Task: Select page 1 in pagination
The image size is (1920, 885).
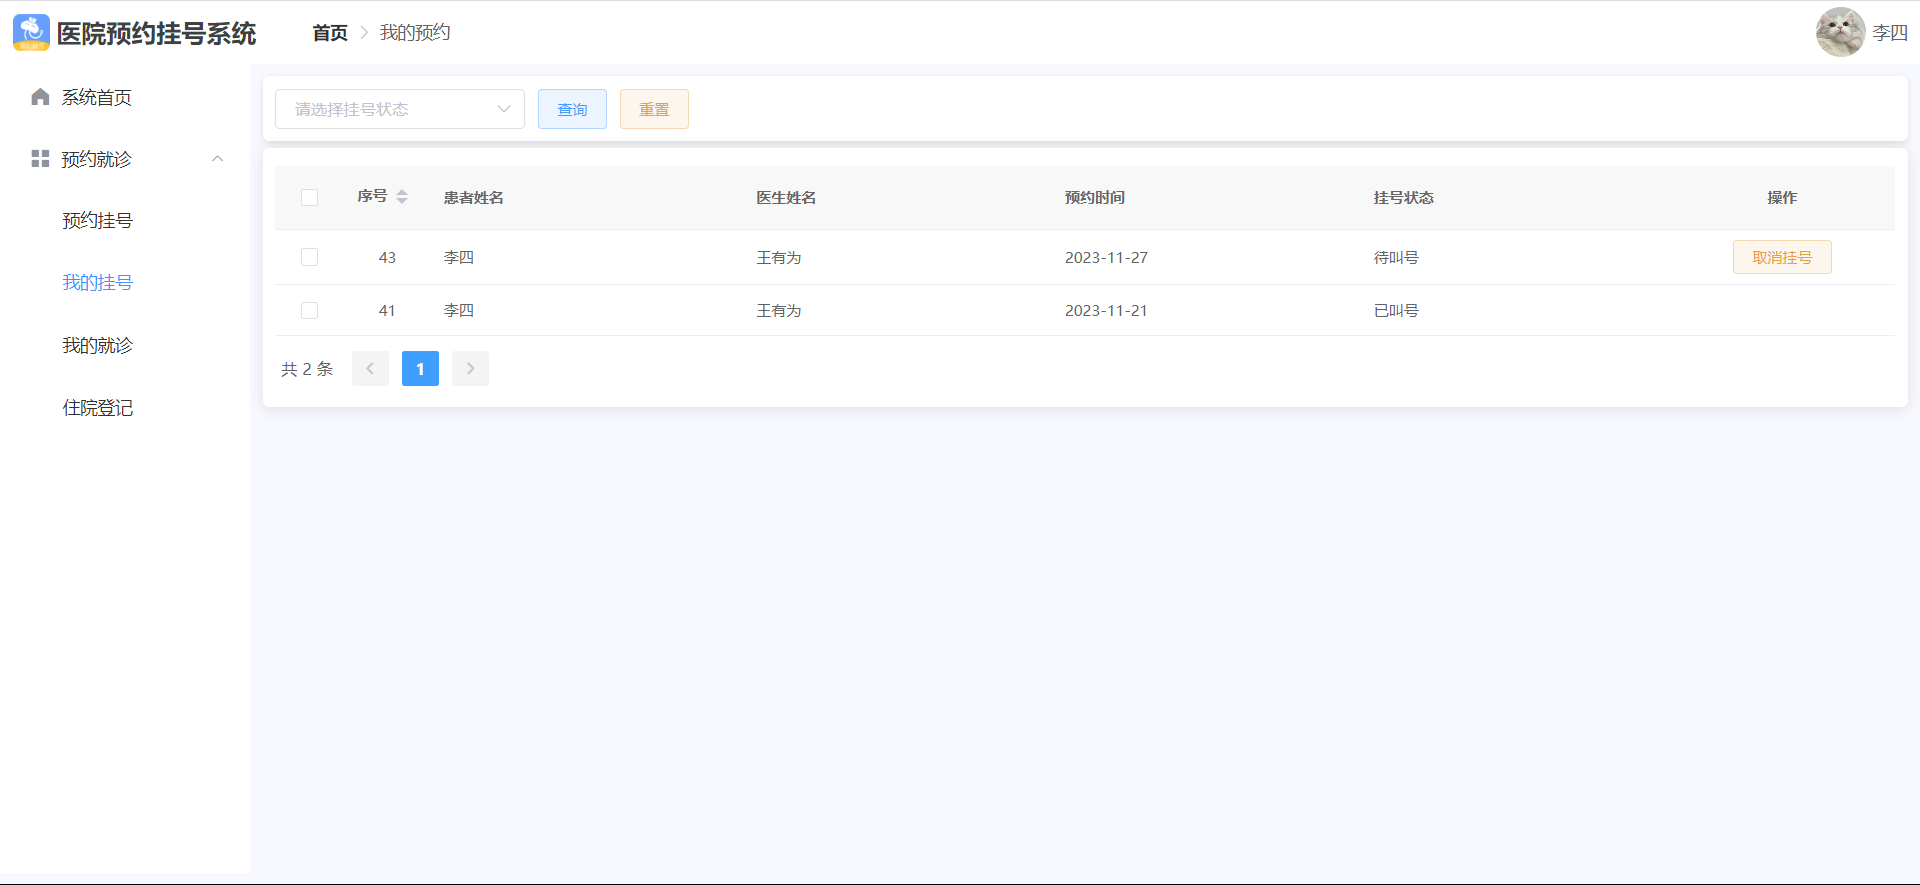Action: click(x=420, y=369)
